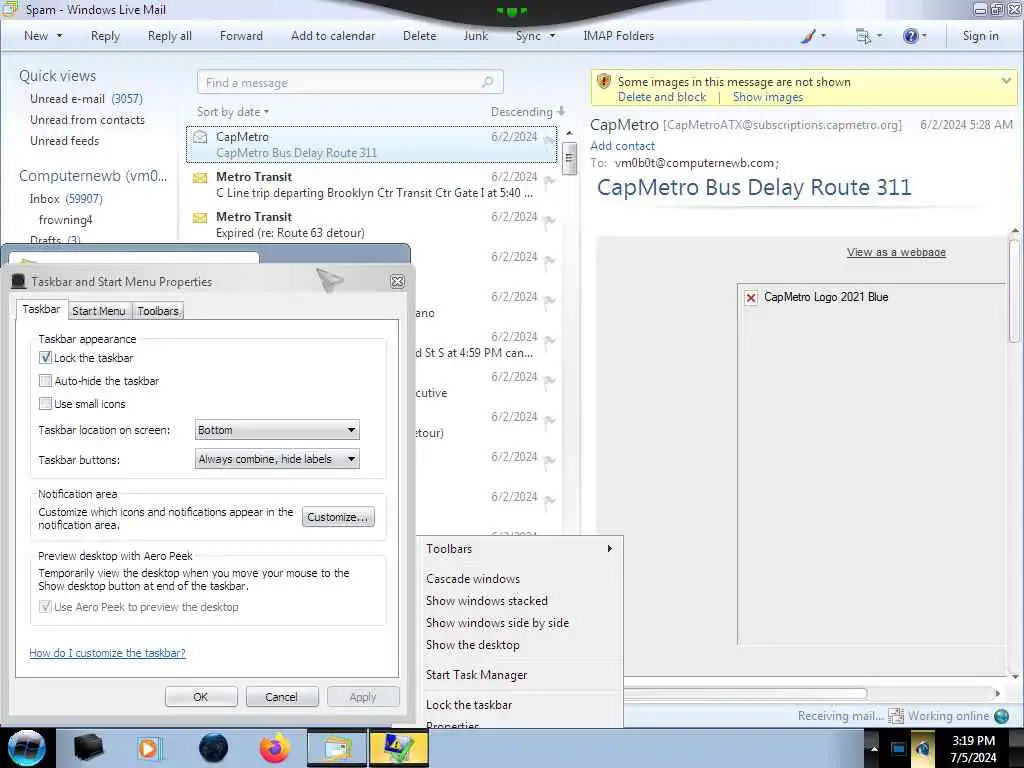Open the dark globe taskbar icon
Viewport: 1024px width, 768px height.
click(213, 748)
